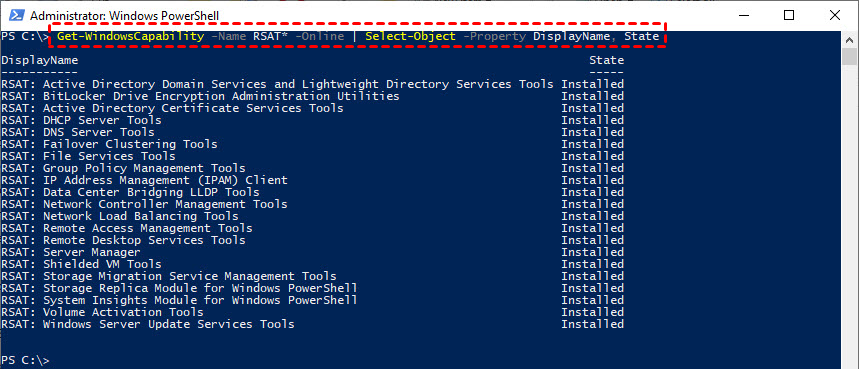Click the PowerShell icon in title bar
Image resolution: width=859 pixels, height=369 pixels.
pyautogui.click(x=15, y=15)
